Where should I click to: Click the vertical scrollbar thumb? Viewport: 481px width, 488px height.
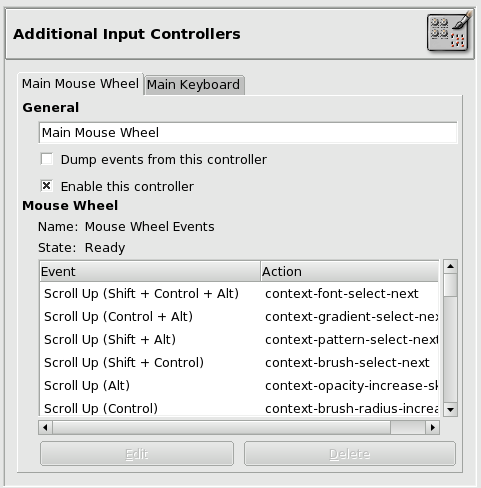451,285
